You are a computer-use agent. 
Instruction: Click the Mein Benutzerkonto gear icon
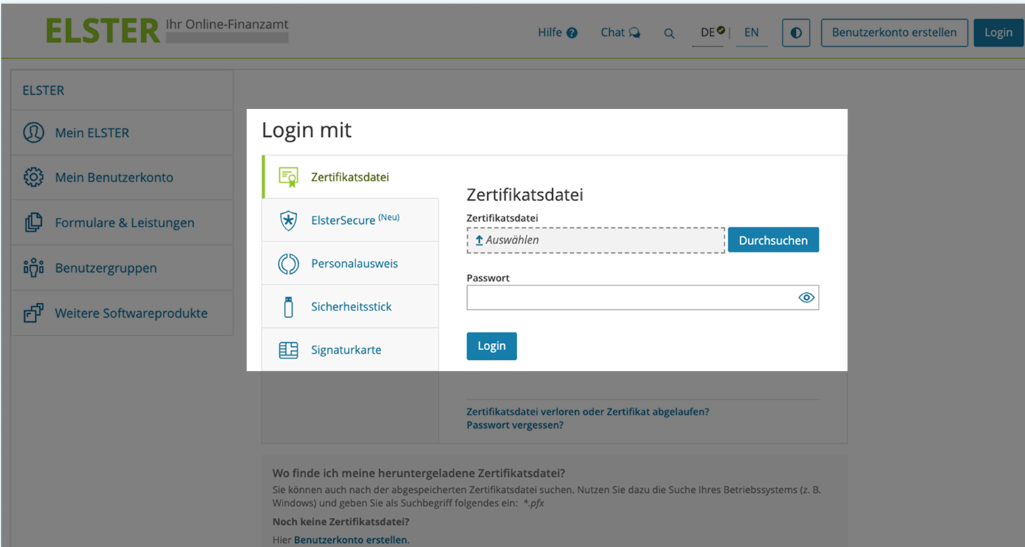pos(33,177)
